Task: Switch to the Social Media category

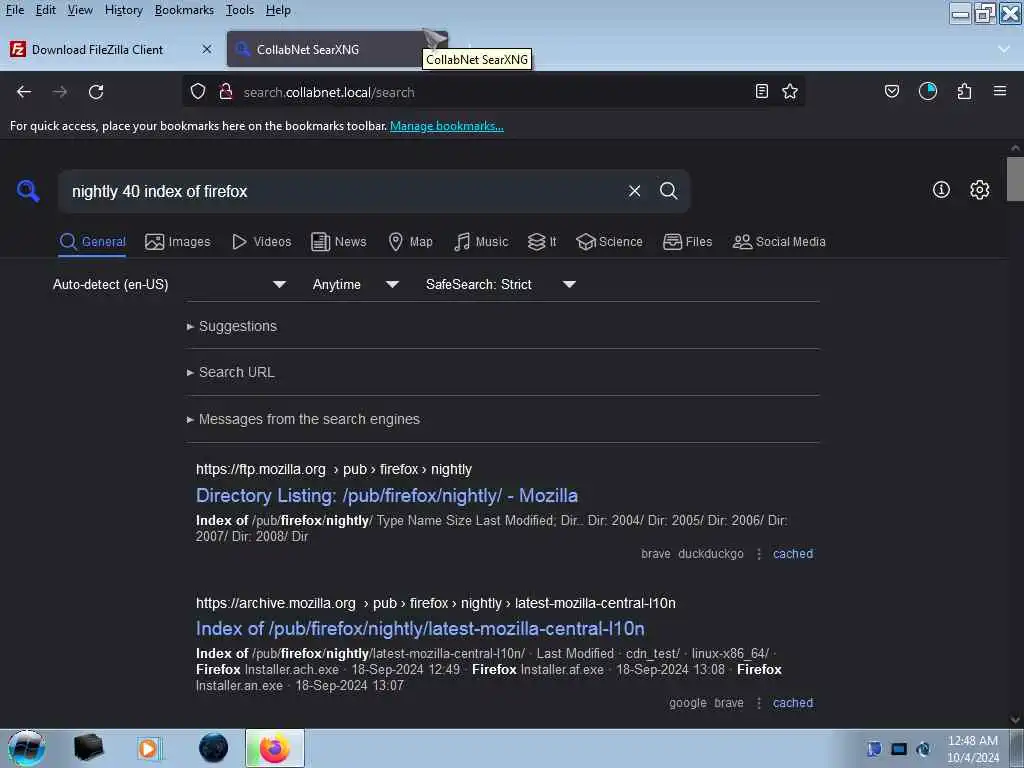Action: click(x=779, y=242)
